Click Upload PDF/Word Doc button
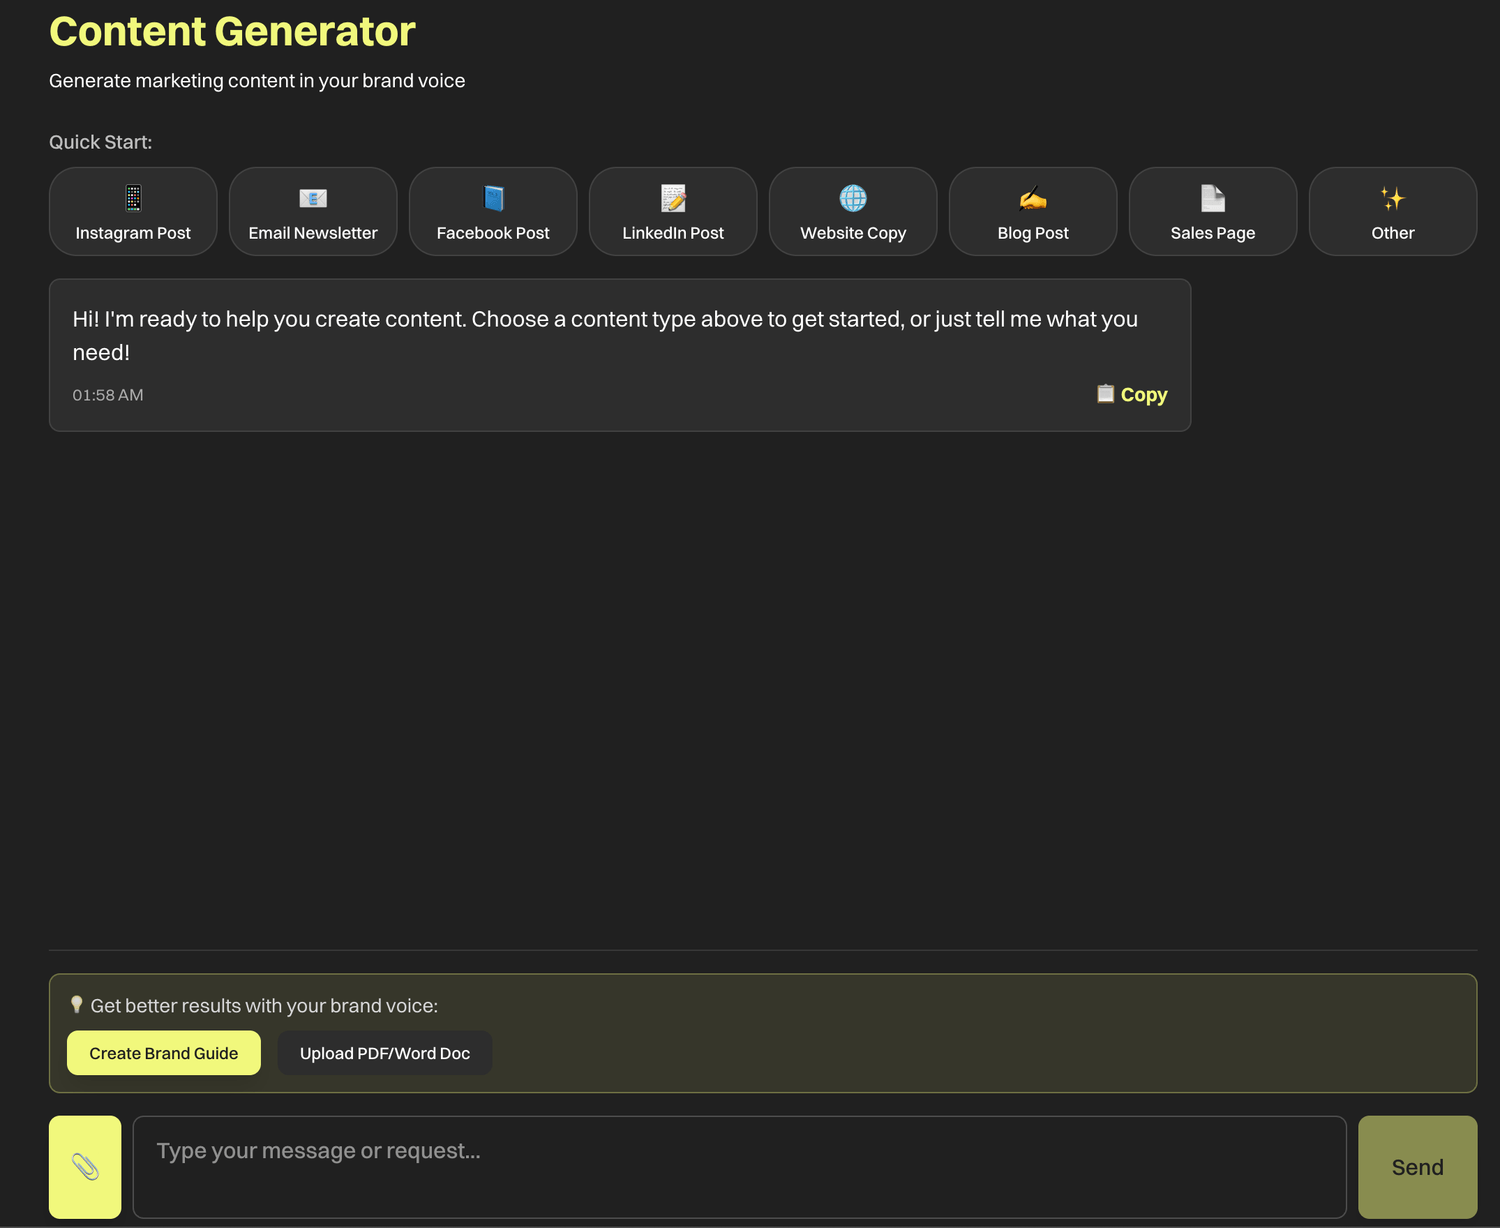This screenshot has width=1500, height=1228. (x=385, y=1053)
